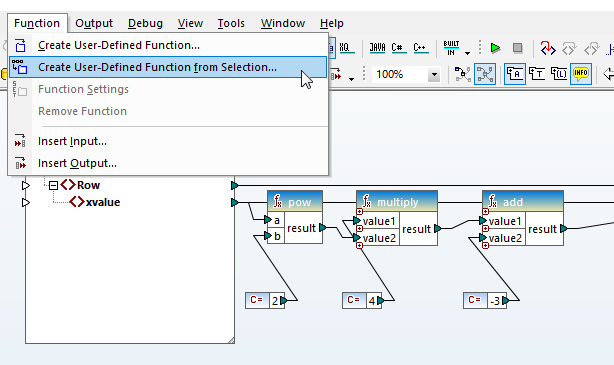Select the BUILT IN execution engine
Screen dimensions: 614x365
[451, 48]
